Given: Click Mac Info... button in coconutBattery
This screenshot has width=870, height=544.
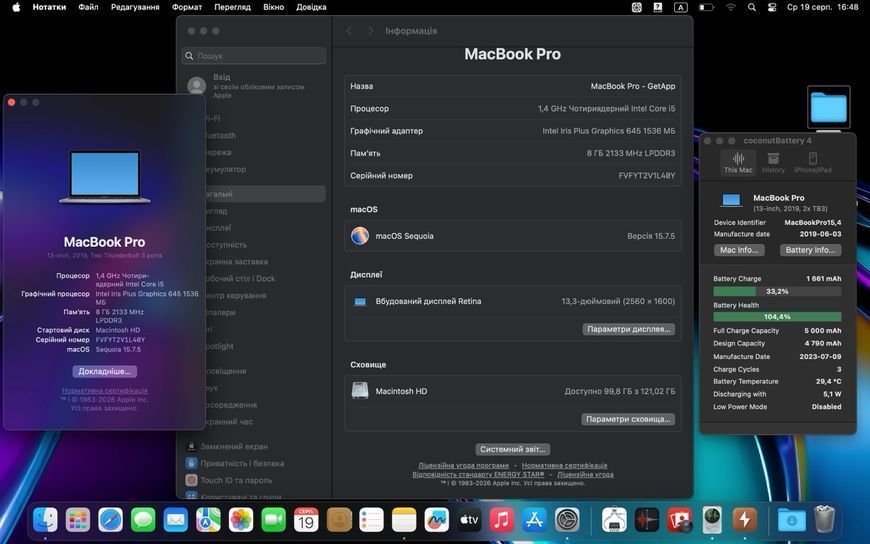Looking at the screenshot, I should pos(739,250).
